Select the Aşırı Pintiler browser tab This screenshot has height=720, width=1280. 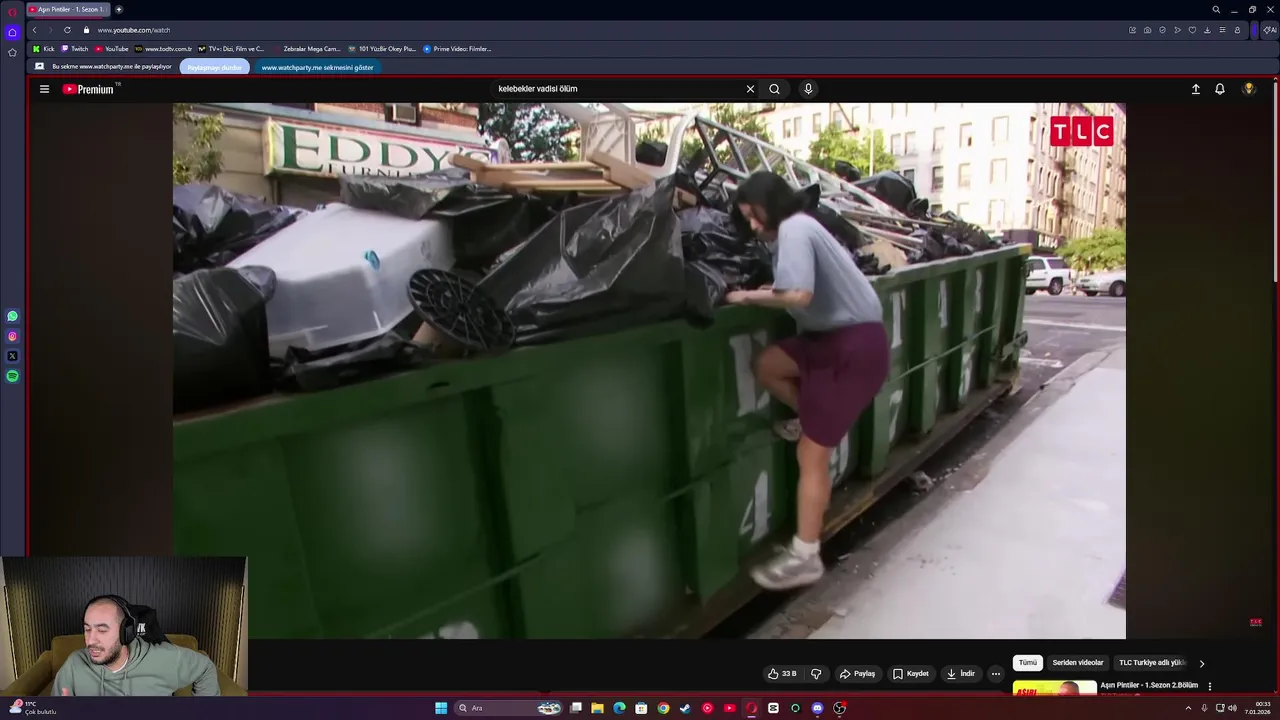point(68,9)
